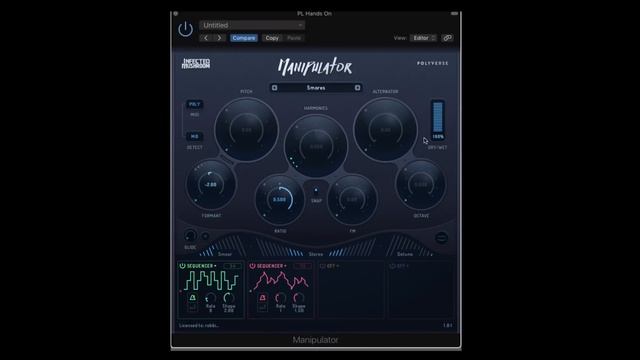This screenshot has height=360, width=640.
Task: Click the Compare button
Action: pos(244,38)
